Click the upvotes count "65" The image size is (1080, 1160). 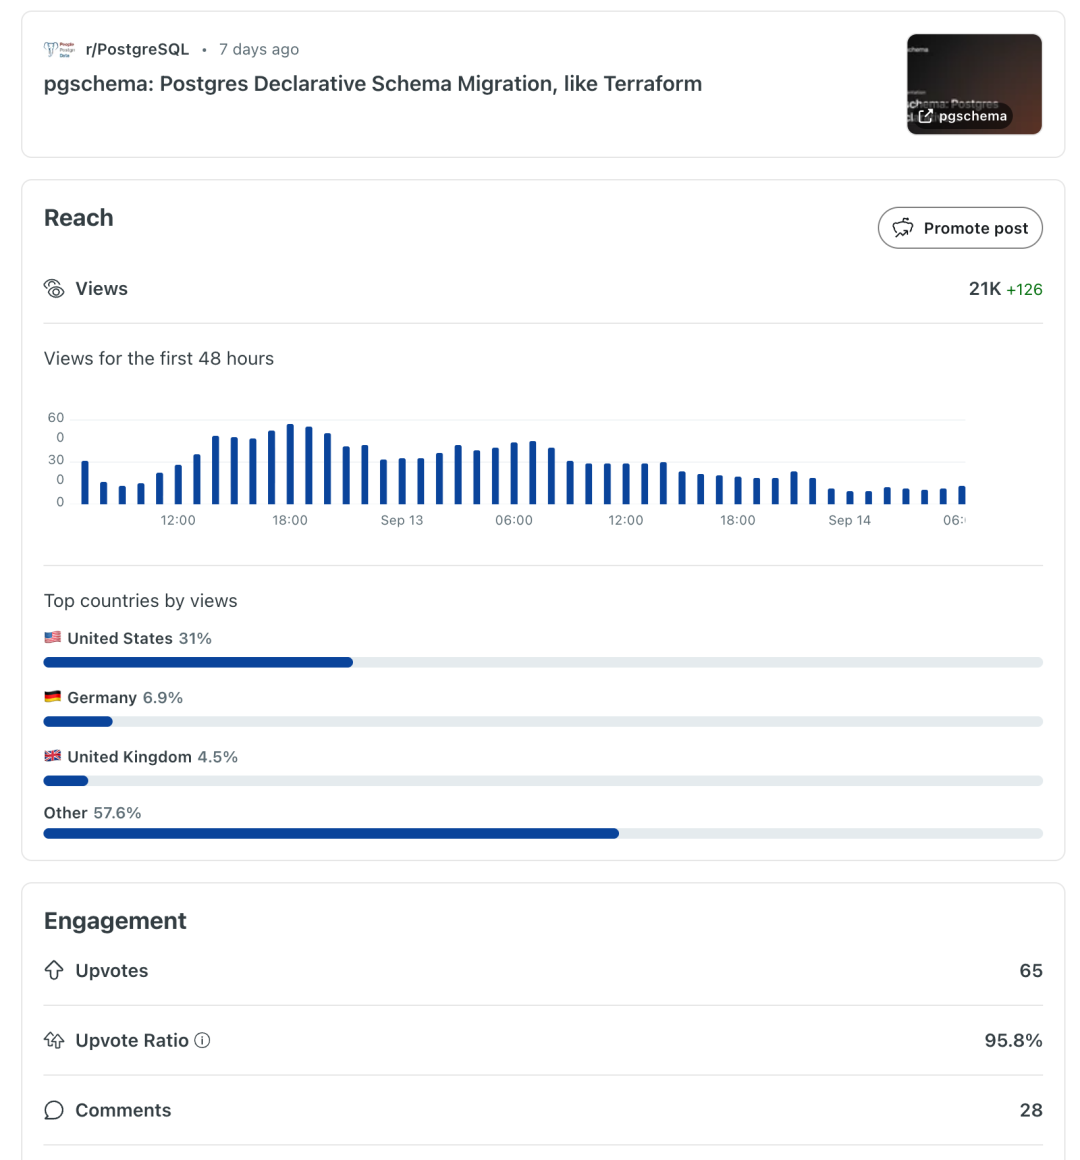point(1031,971)
